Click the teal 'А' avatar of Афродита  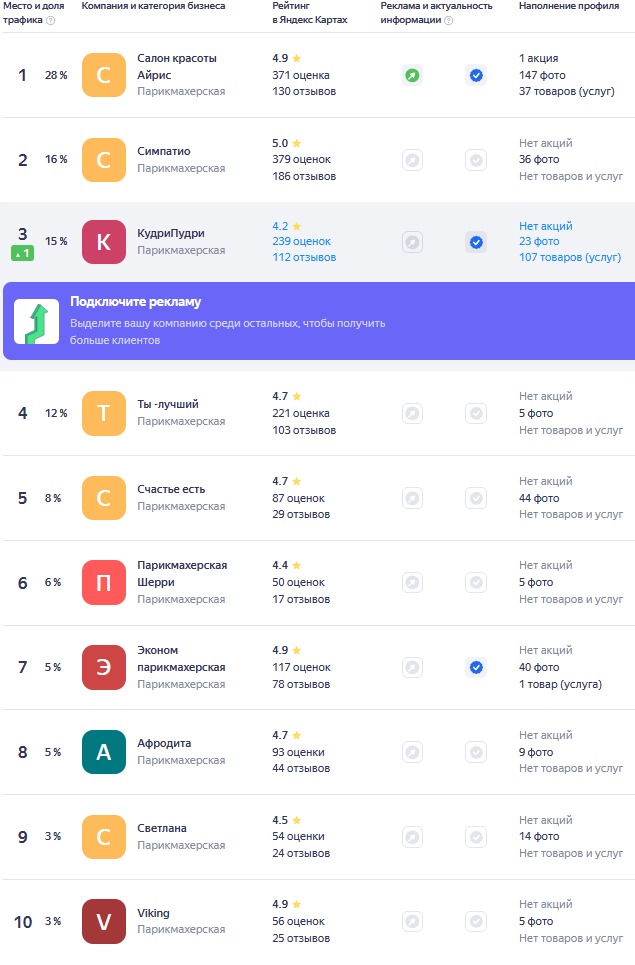104,752
